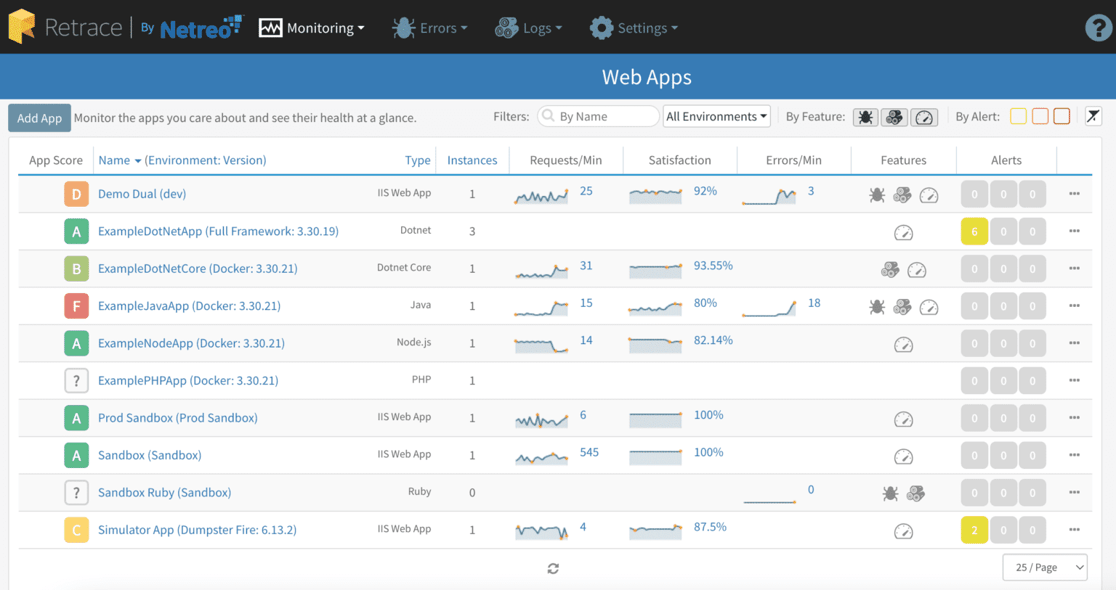Click the gauge By Feature filter icon
Image resolution: width=1116 pixels, height=590 pixels.
pos(924,116)
